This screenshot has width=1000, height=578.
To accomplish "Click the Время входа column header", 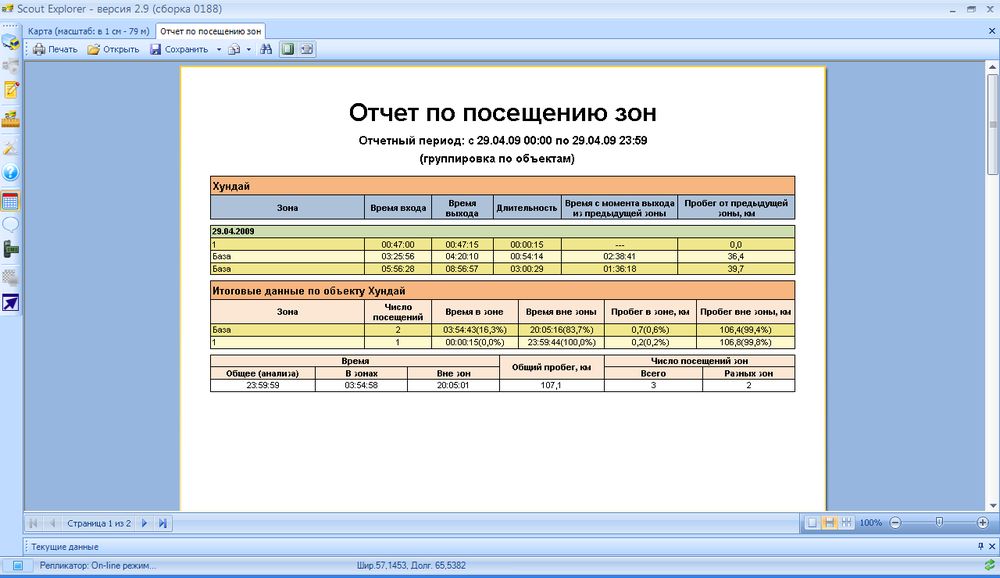I will pos(398,207).
